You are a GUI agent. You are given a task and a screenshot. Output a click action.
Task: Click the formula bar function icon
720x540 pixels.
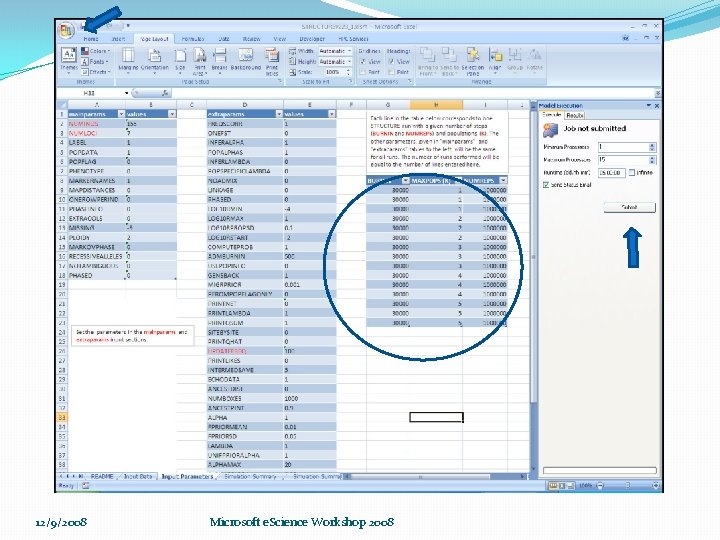(165, 93)
